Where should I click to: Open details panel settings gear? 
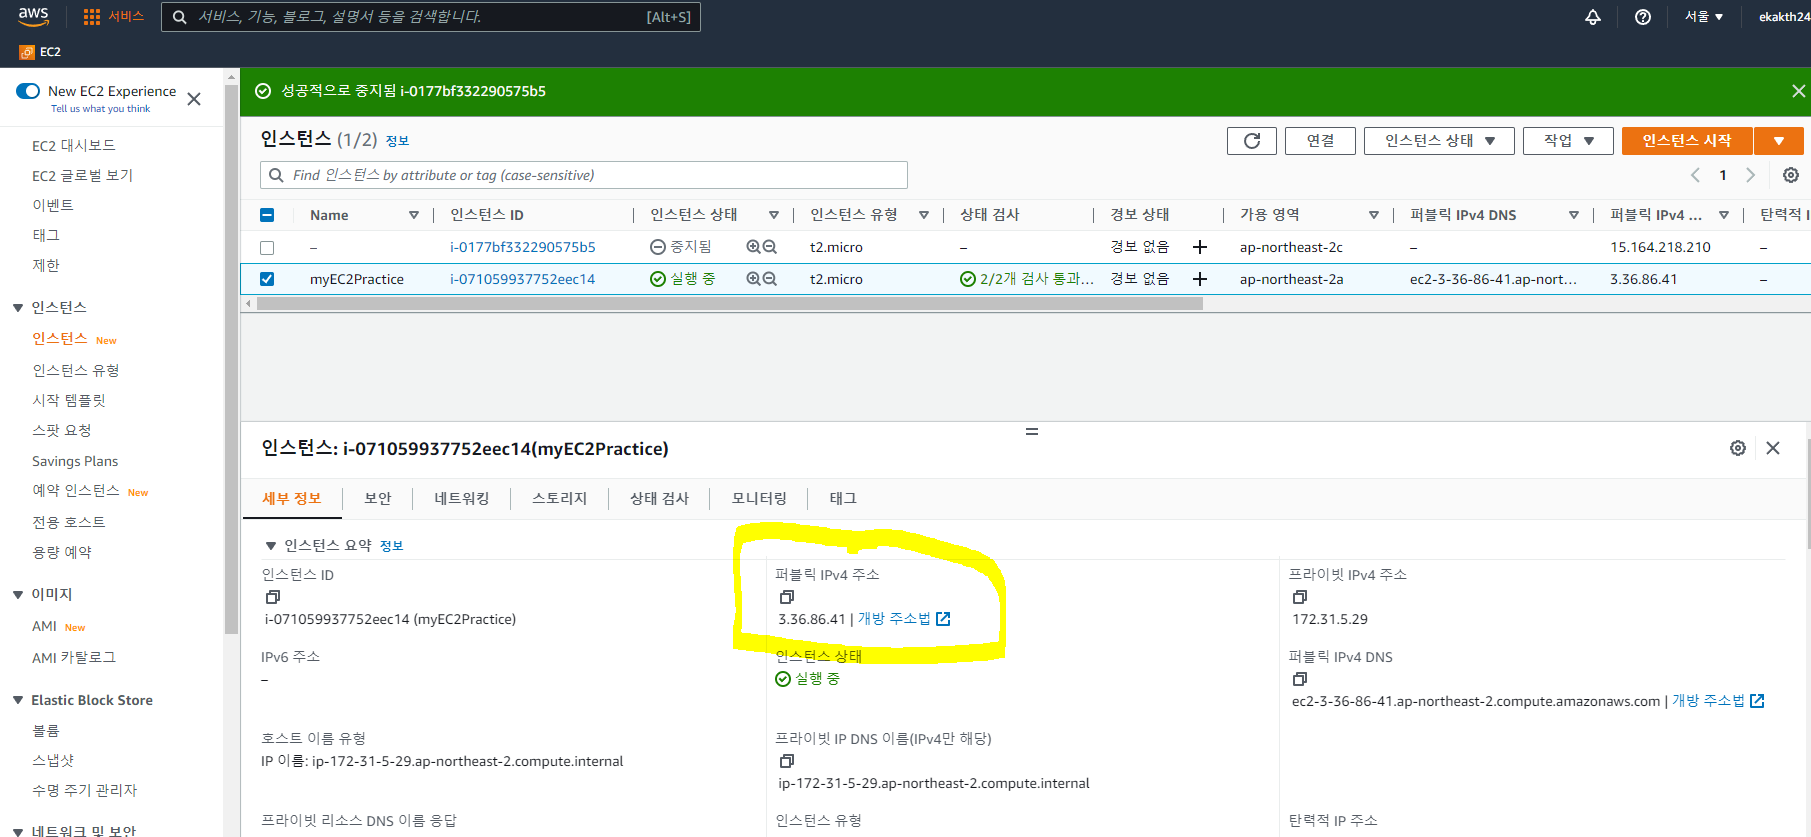1738,448
